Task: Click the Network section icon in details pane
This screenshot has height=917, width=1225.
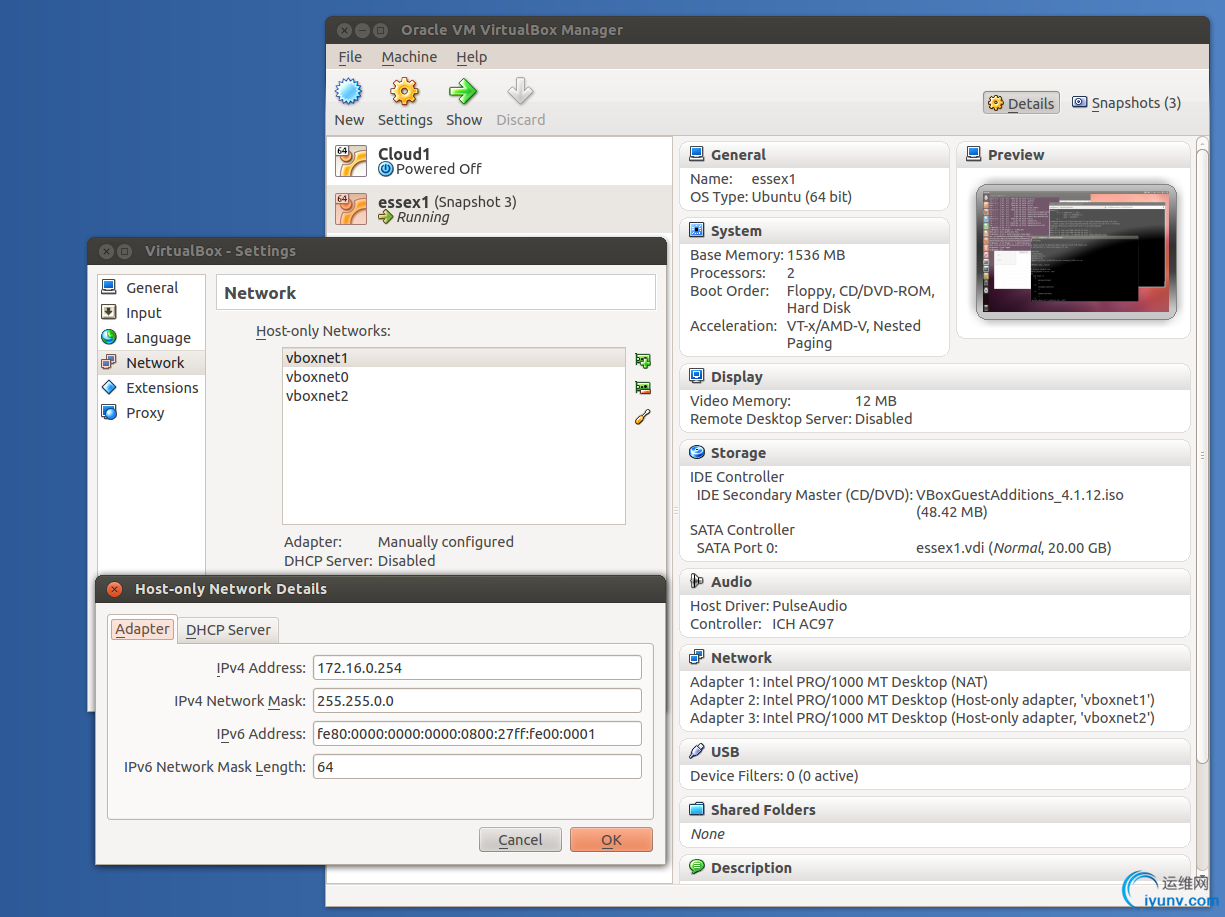Action: pos(697,658)
